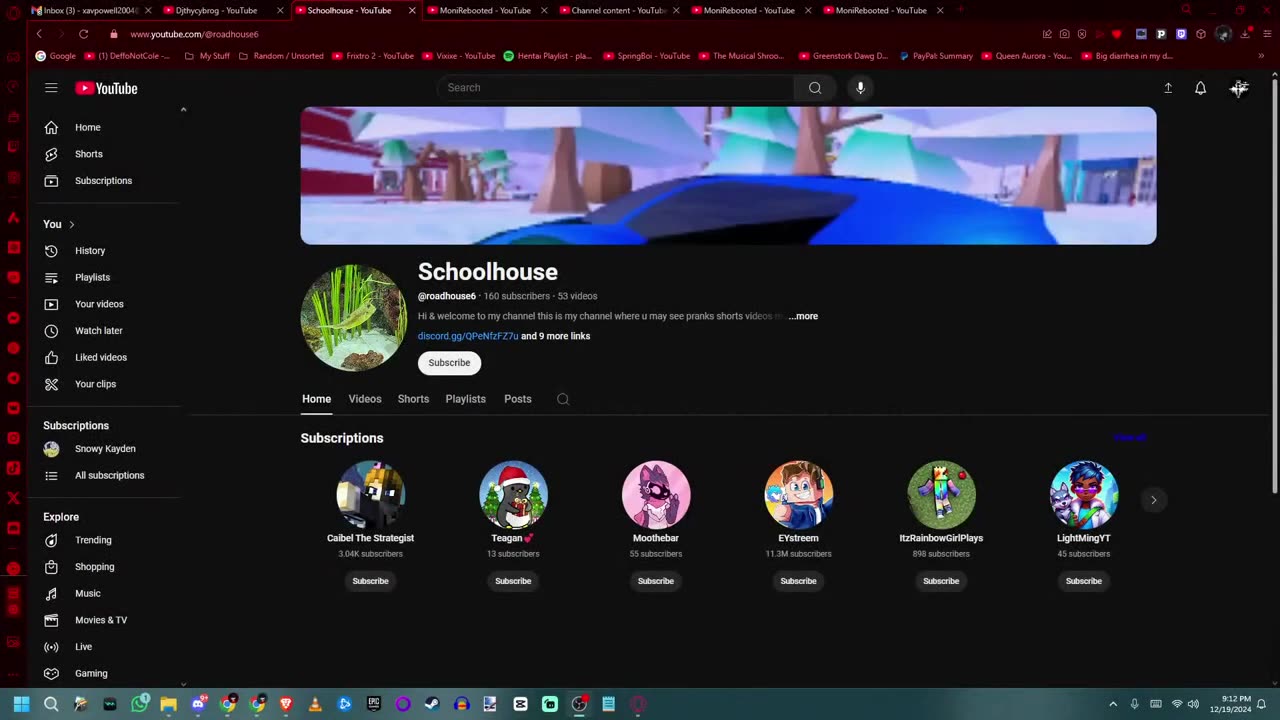Open the Schoolhouse profile picture
The width and height of the screenshot is (1280, 720).
coord(354,318)
